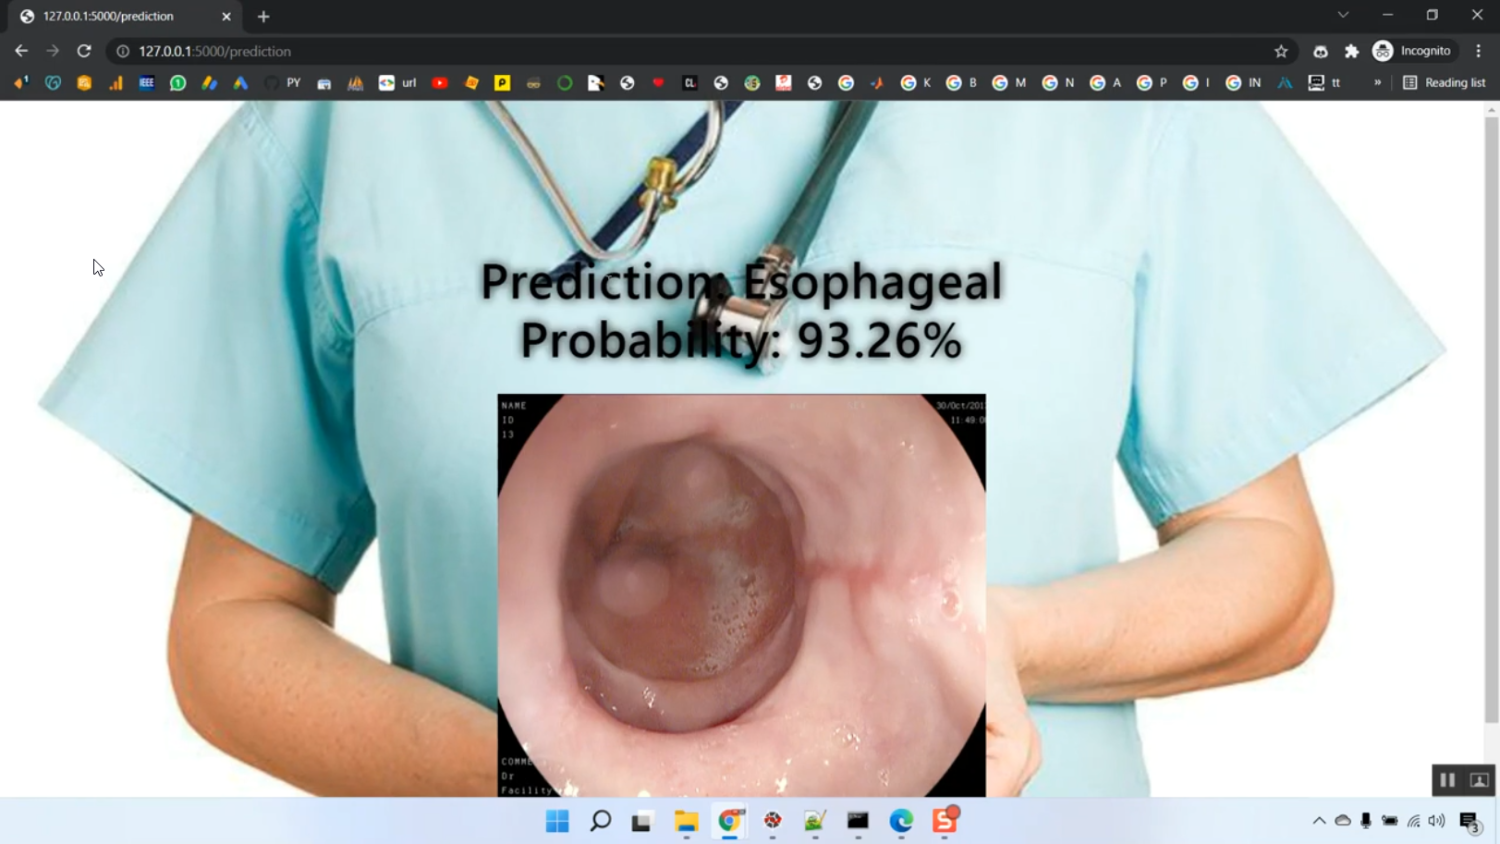Pause the screen recording
Image resolution: width=1500 pixels, height=844 pixels.
pos(1447,780)
